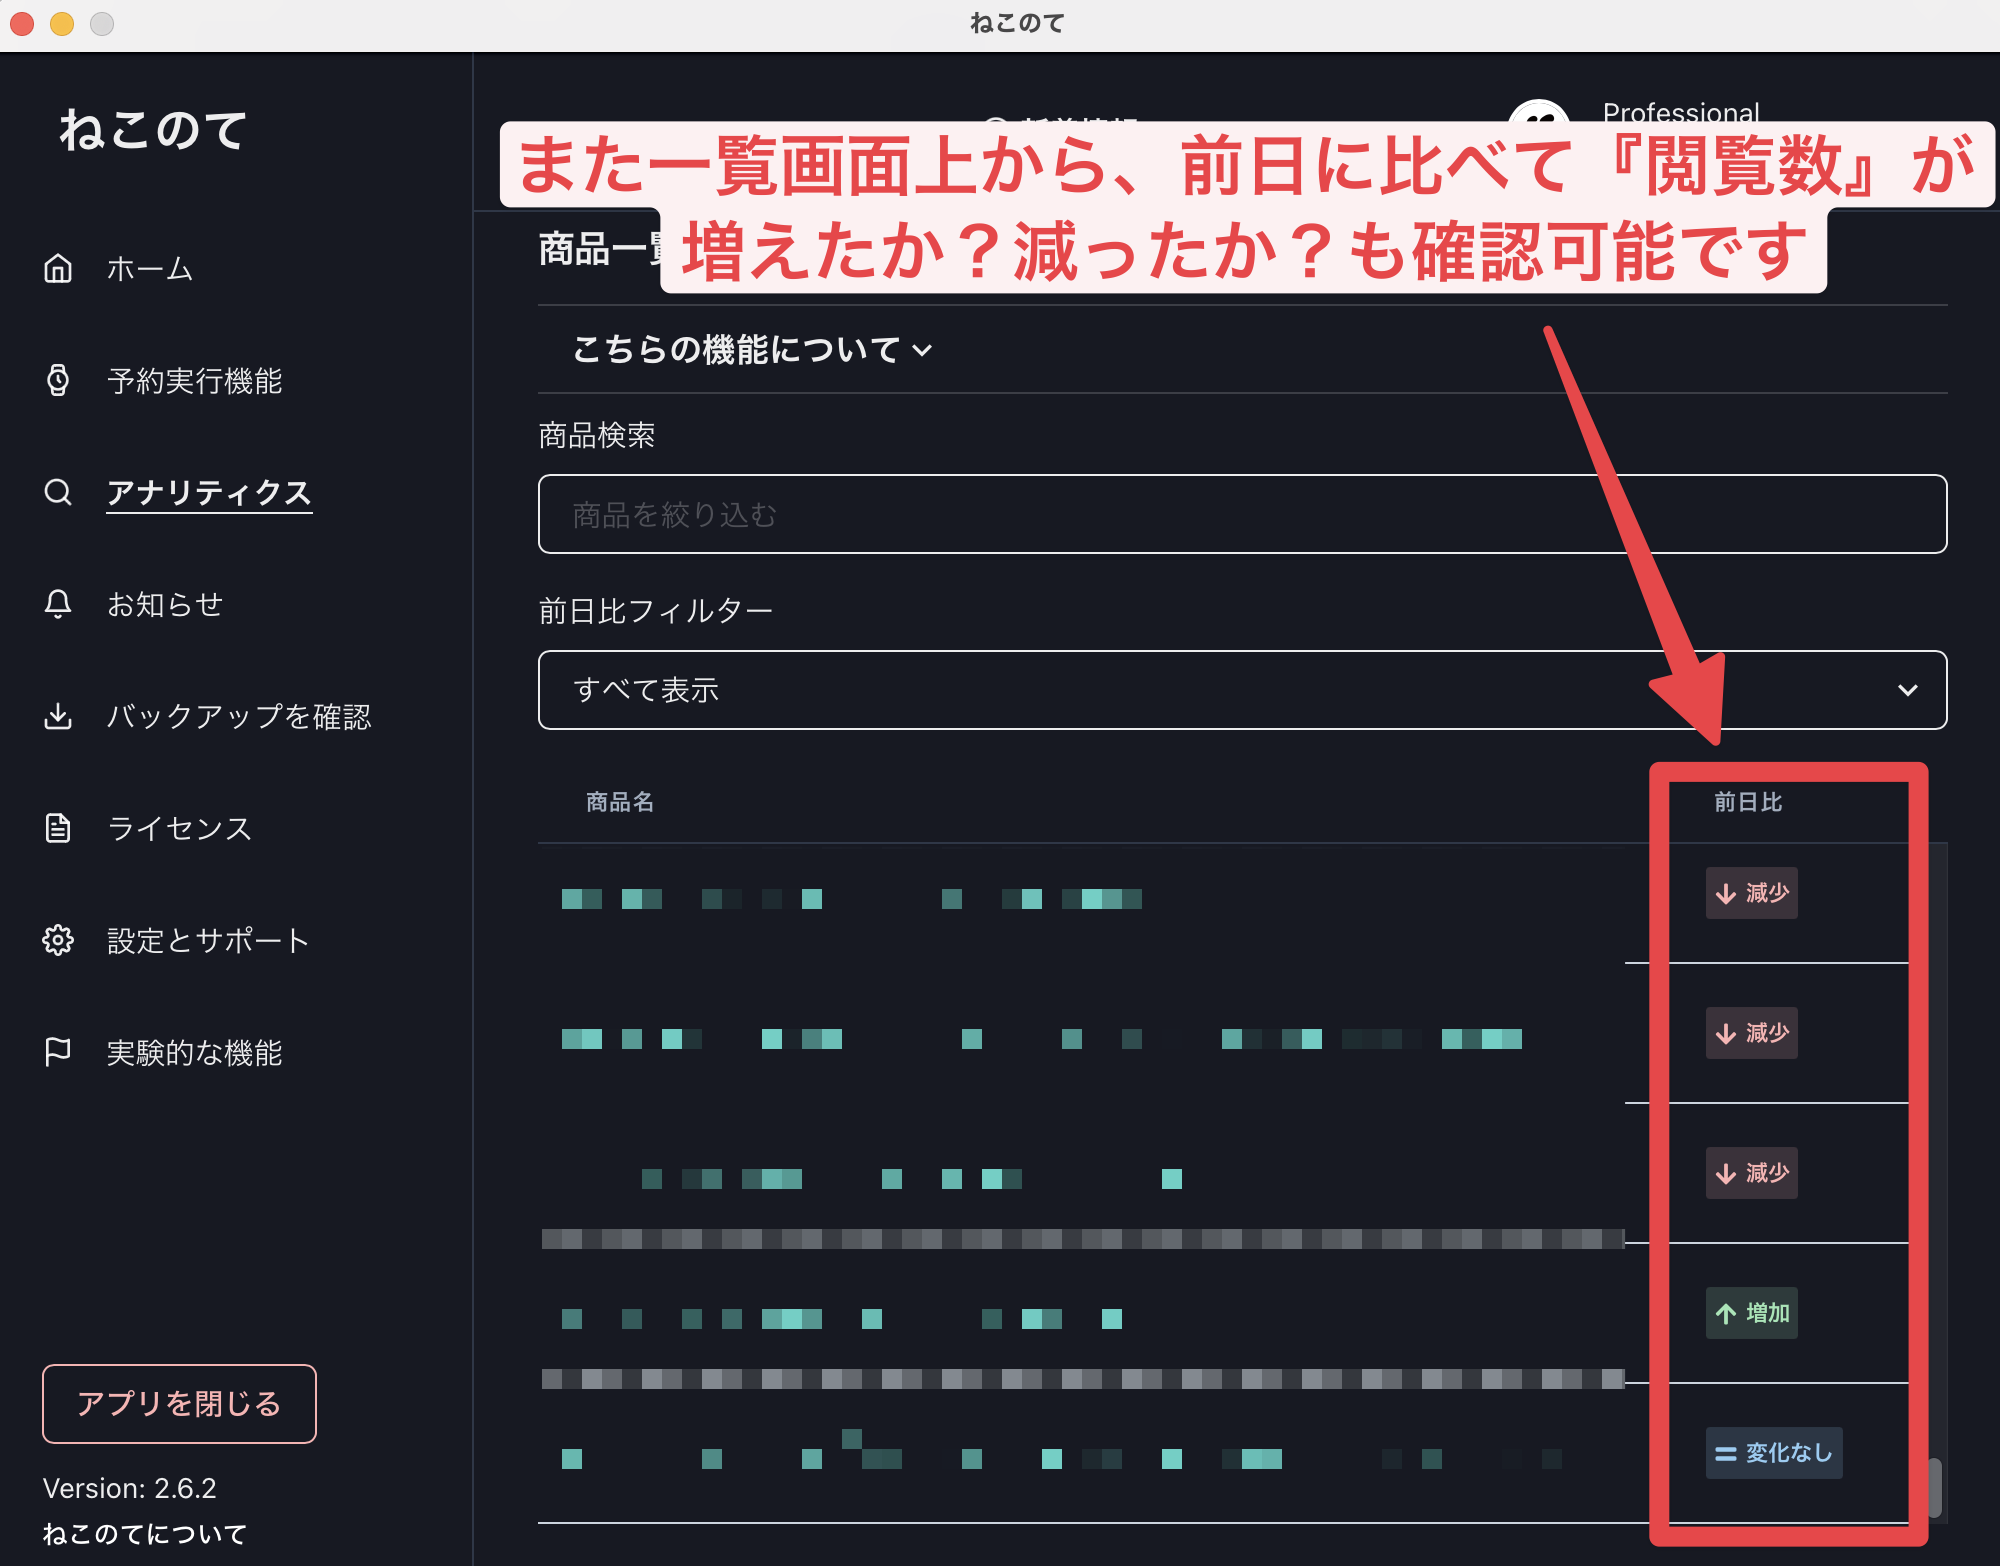Click the 商品を絞り込む search field
Screen dimensions: 2000x1566
pos(1242,514)
